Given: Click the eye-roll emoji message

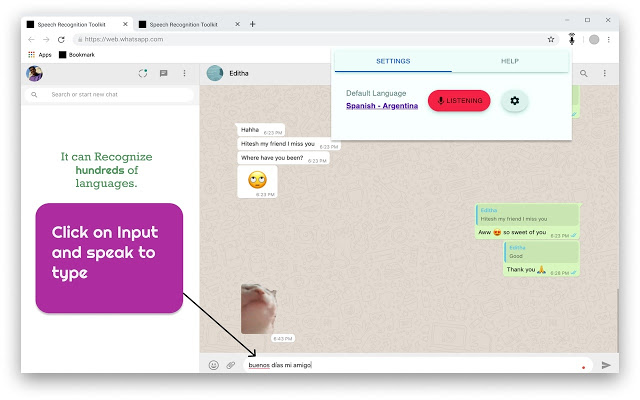Looking at the screenshot, I should click(257, 182).
